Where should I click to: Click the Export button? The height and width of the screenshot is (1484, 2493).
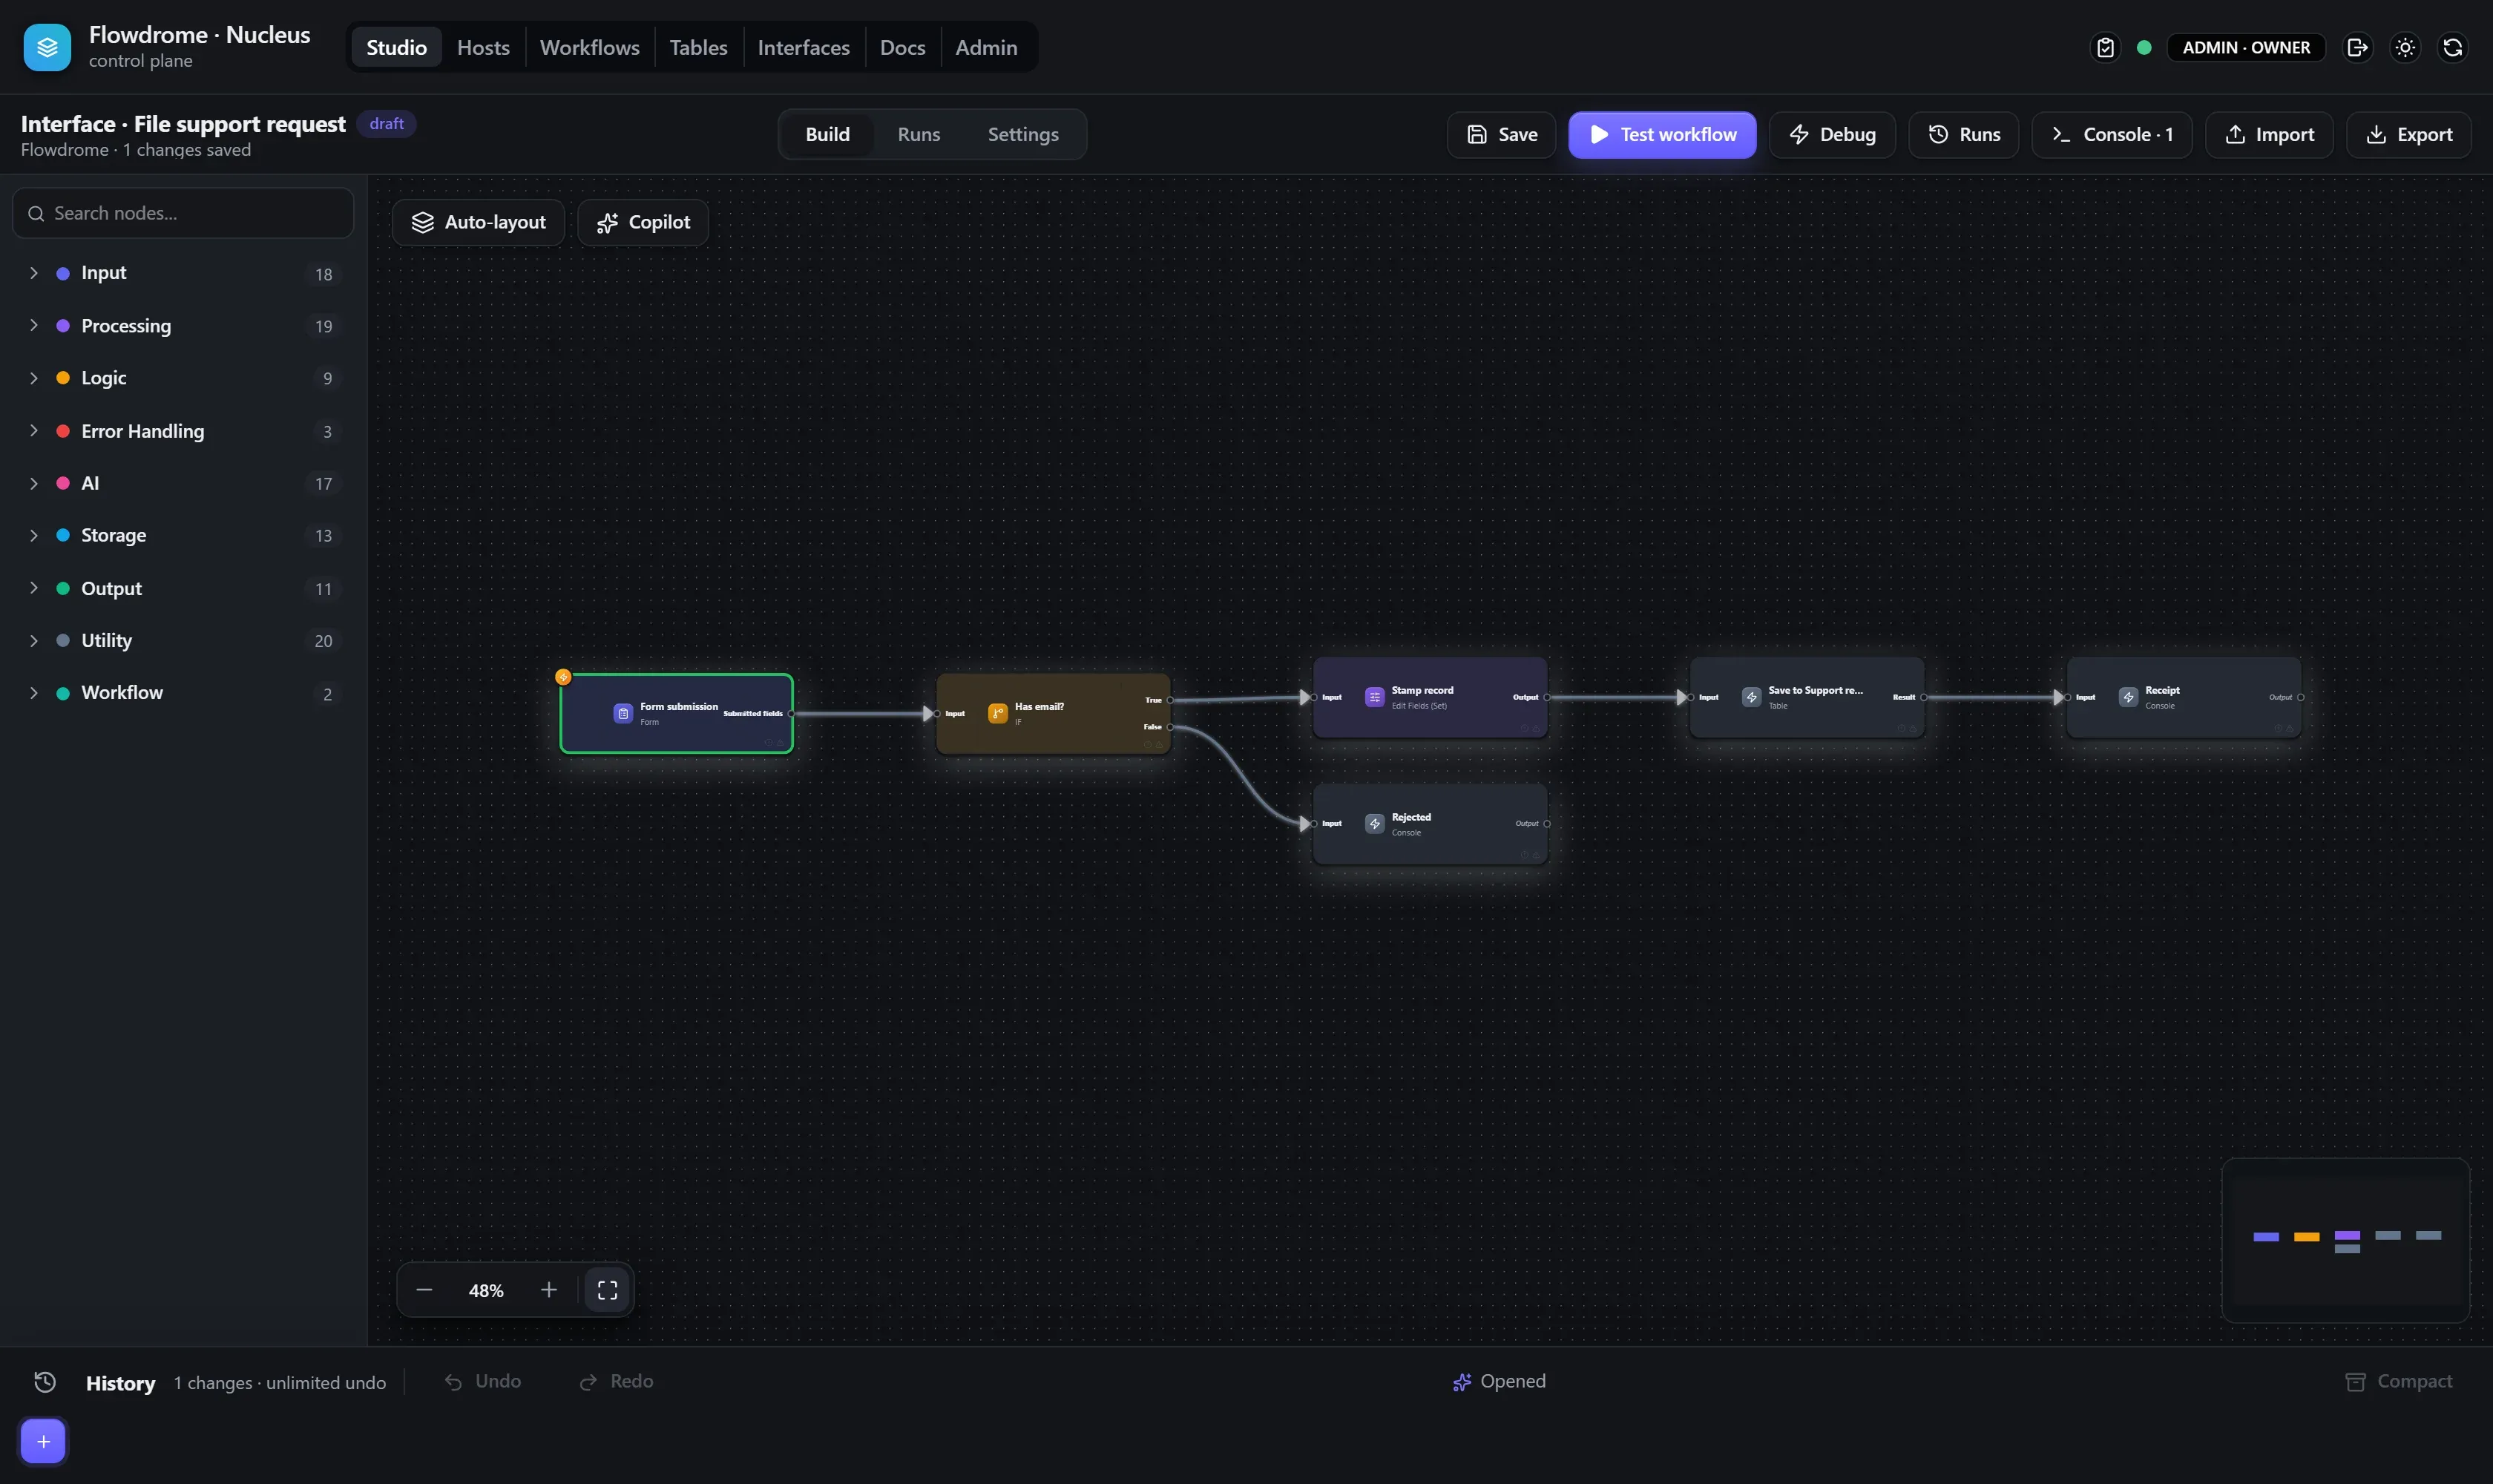click(2409, 134)
